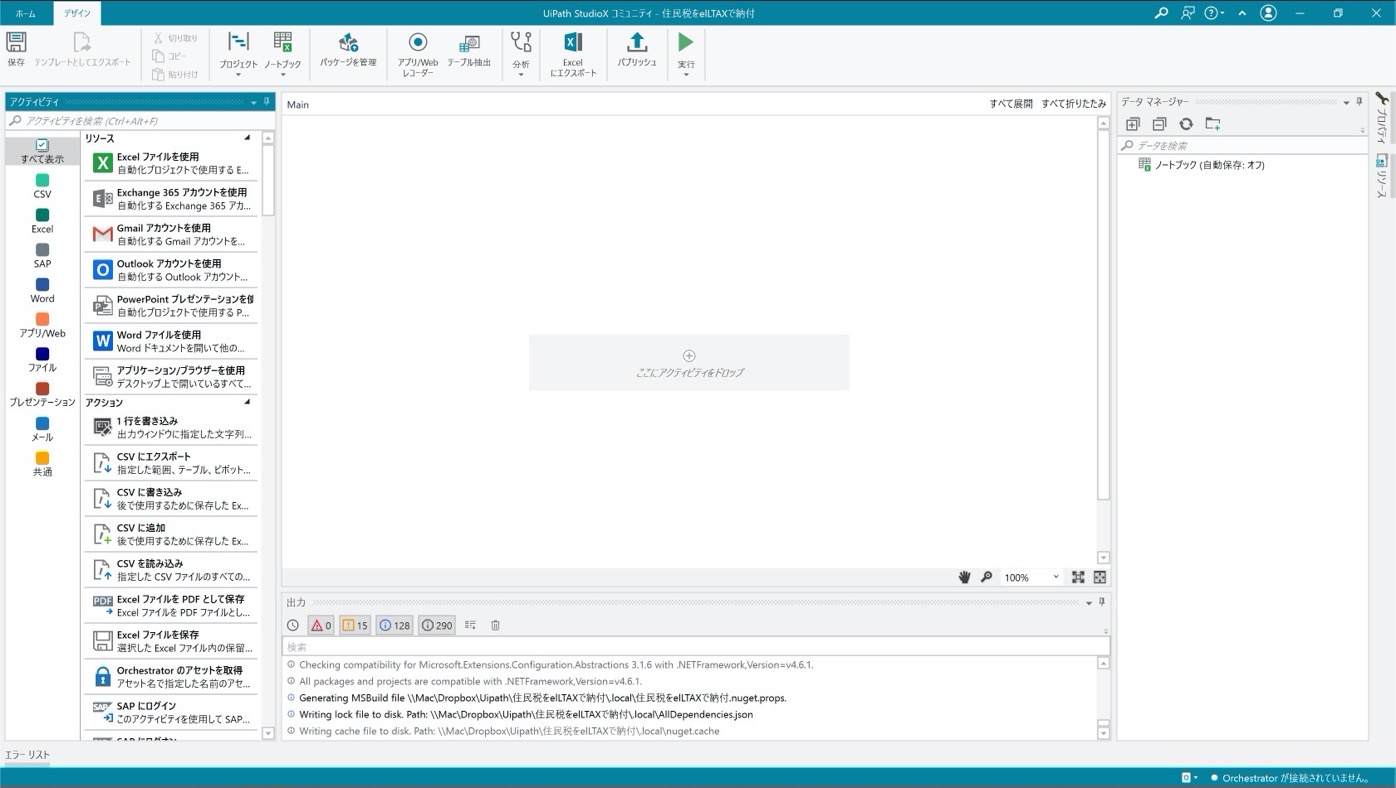Screen dimensions: 1396x788
Task: Filter activities by the アプリ/Web category
Action: click(x=42, y=325)
